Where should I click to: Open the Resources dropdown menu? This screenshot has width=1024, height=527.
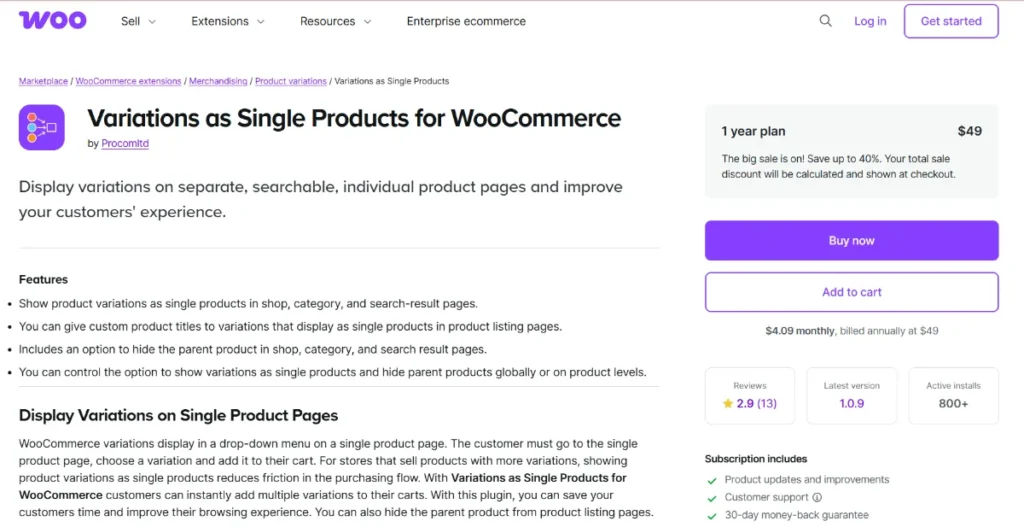pyautogui.click(x=335, y=21)
